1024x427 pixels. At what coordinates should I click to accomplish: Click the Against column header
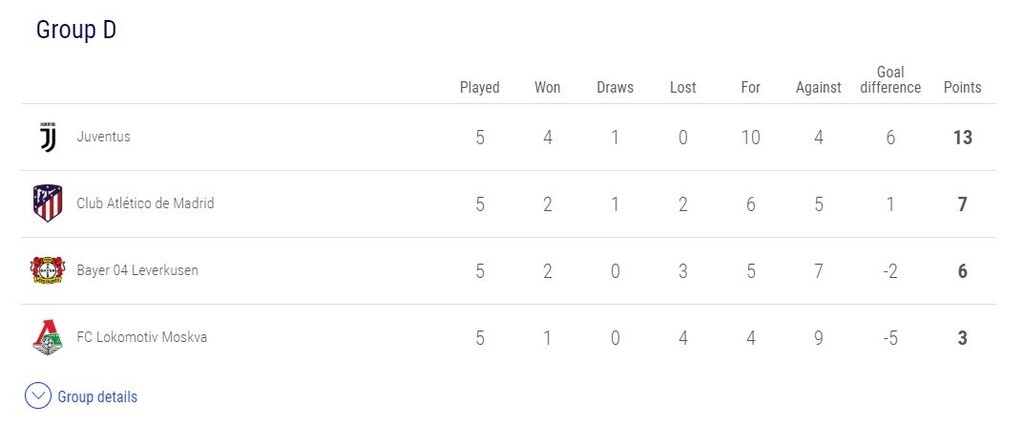[818, 87]
